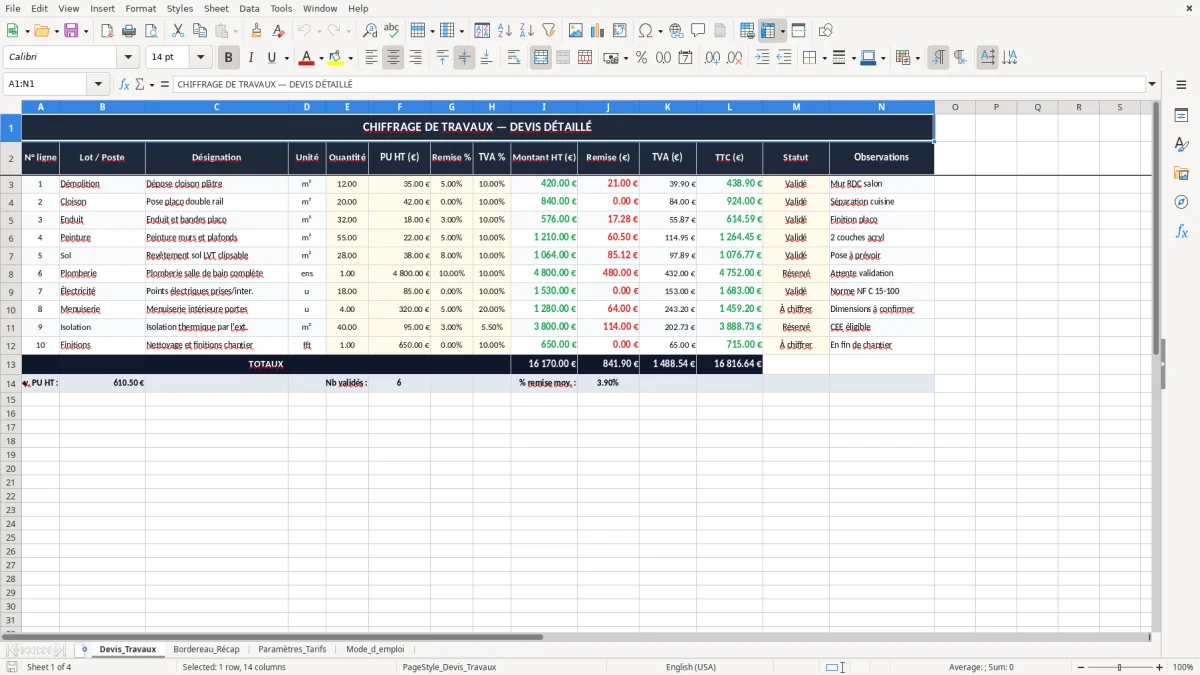Viewport: 1200px width, 675px height.
Task: Open the font size dropdown arrow
Action: point(200,58)
